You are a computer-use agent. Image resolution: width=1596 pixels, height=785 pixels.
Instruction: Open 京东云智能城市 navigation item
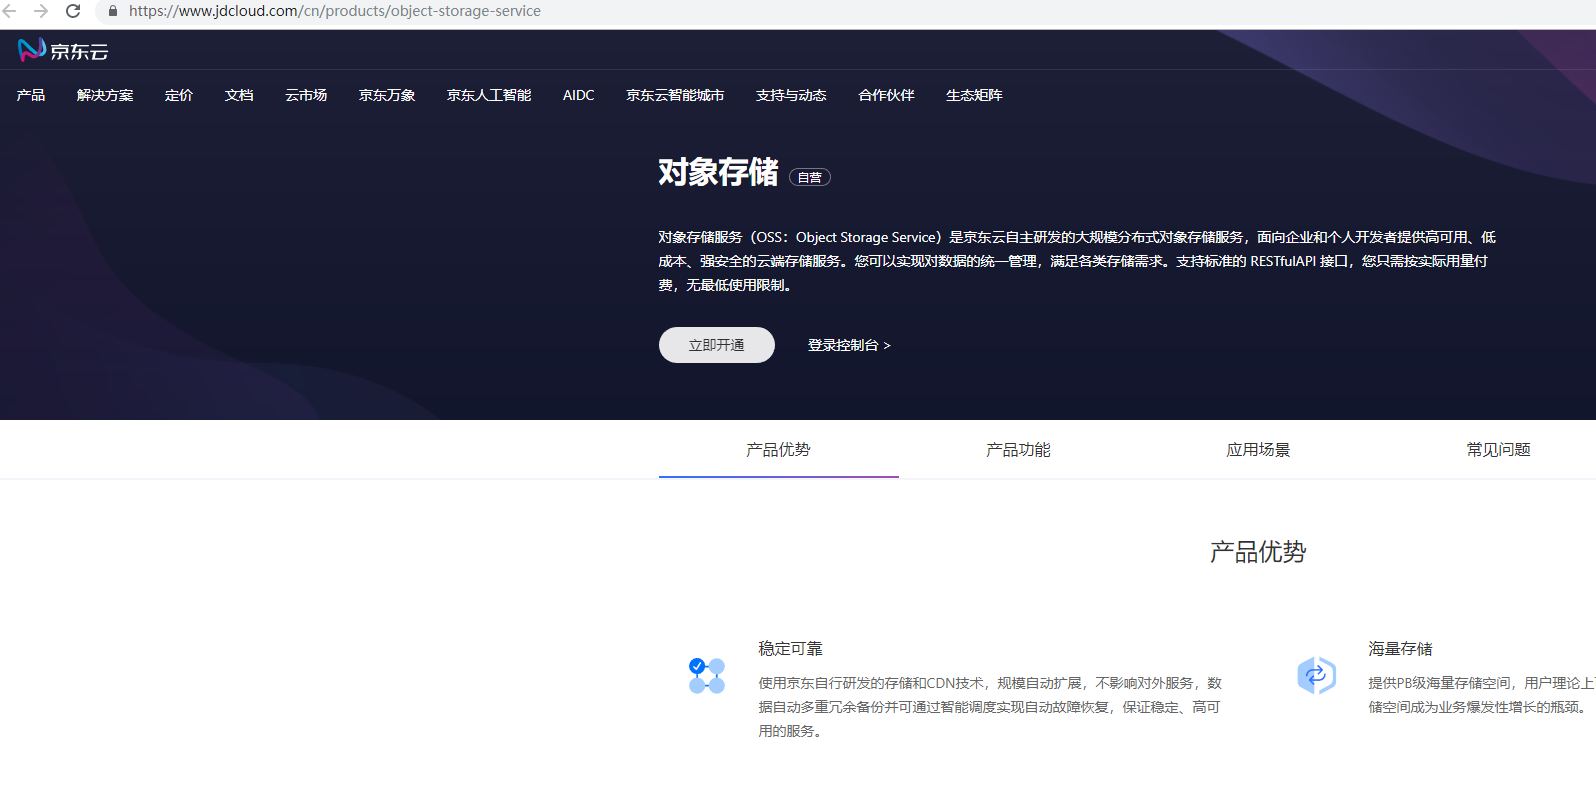pyautogui.click(x=675, y=95)
